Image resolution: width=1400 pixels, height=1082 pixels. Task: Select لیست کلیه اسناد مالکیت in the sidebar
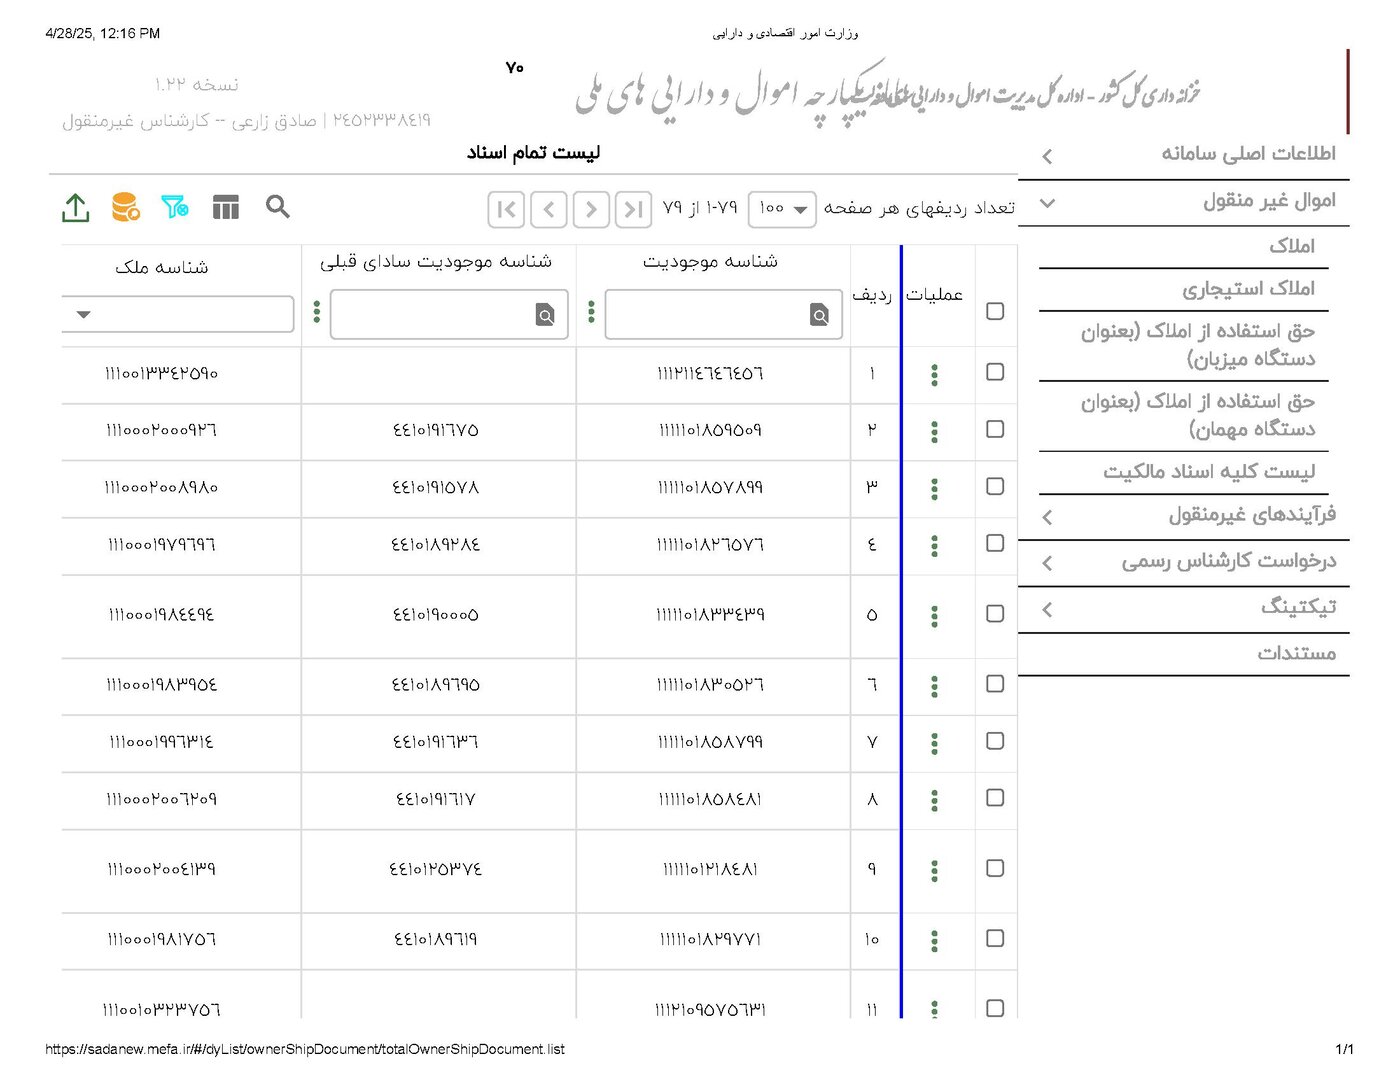point(1209,472)
